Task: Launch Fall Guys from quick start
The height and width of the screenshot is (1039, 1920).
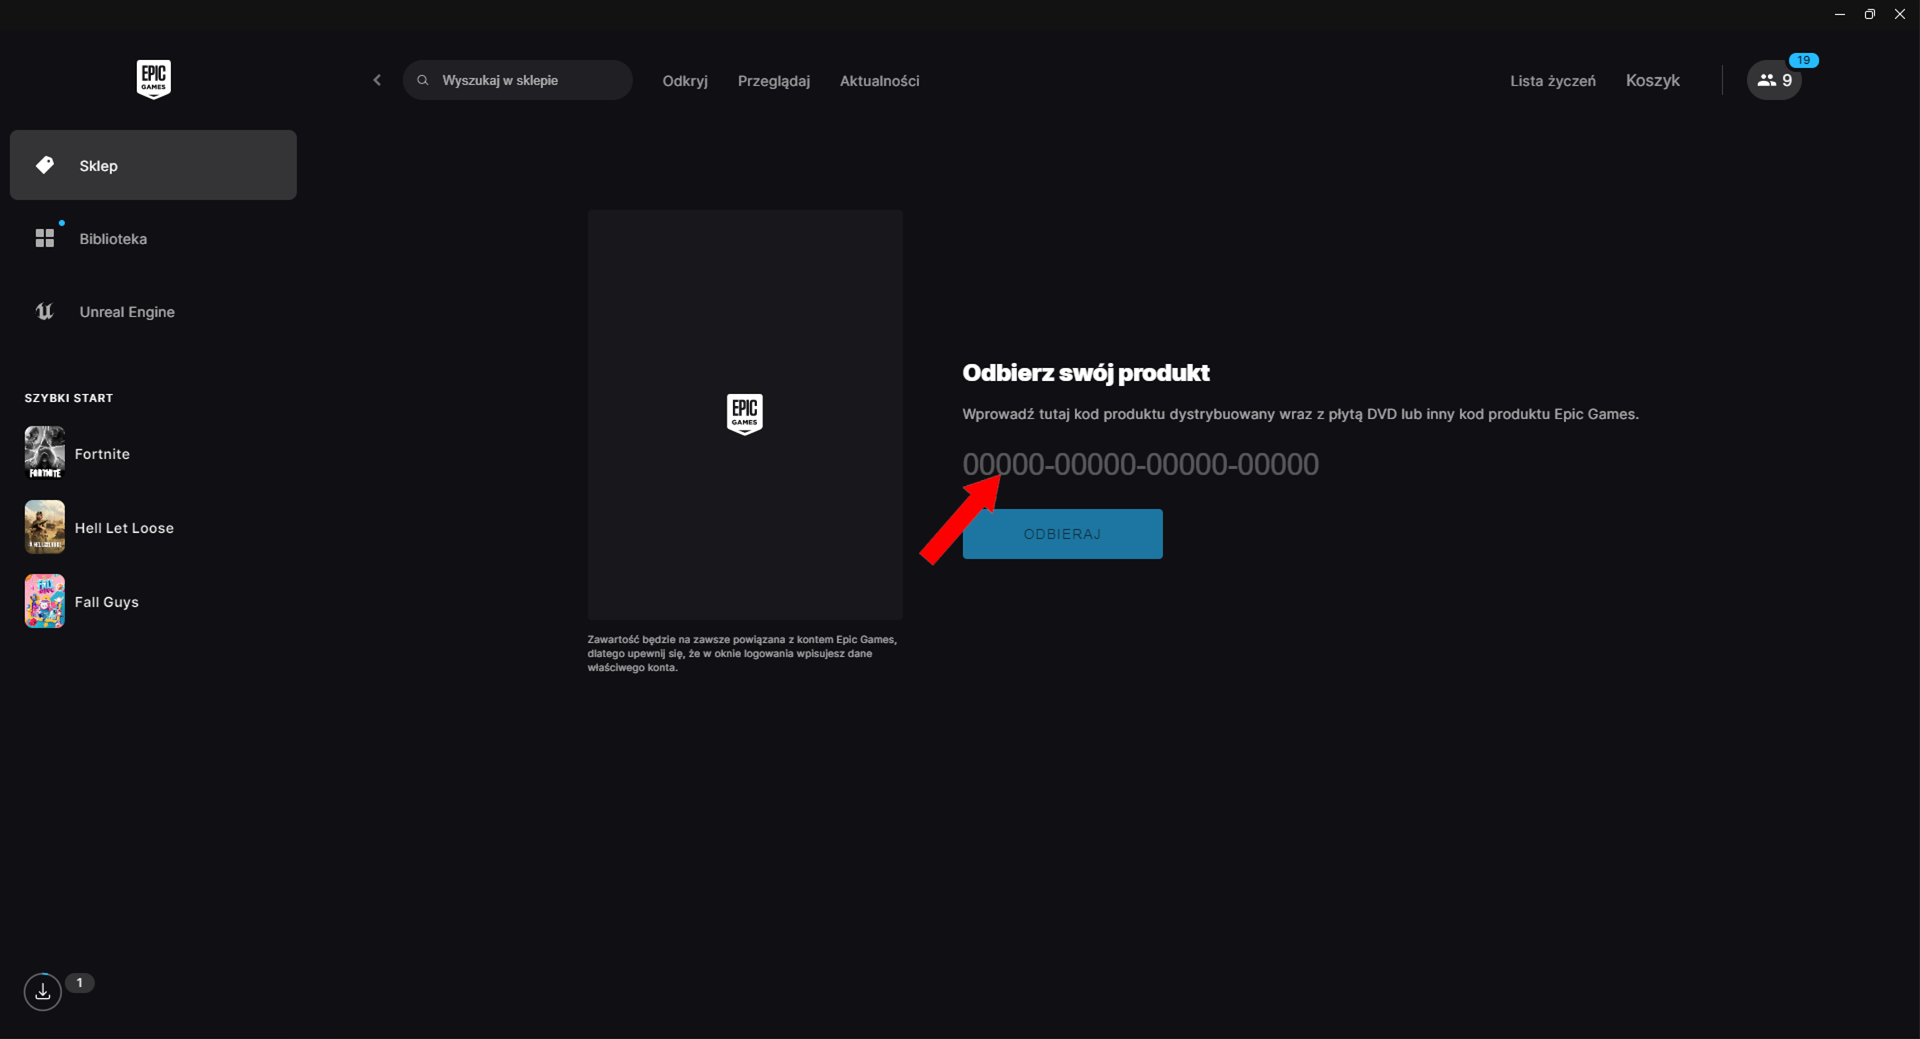Action: [106, 602]
